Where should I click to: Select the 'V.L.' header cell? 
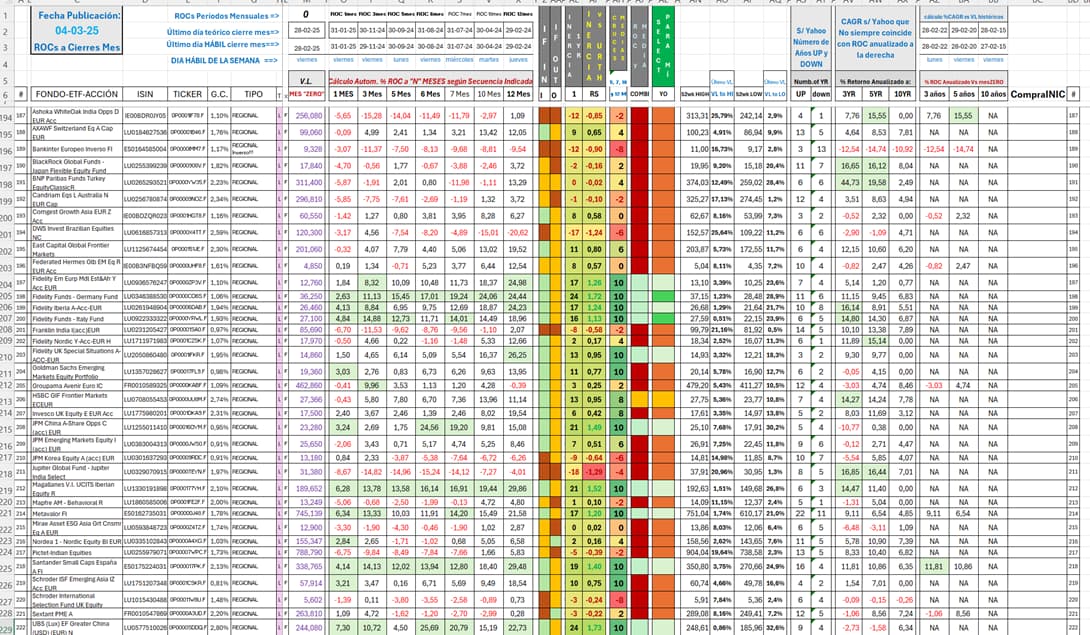pyautogui.click(x=306, y=81)
